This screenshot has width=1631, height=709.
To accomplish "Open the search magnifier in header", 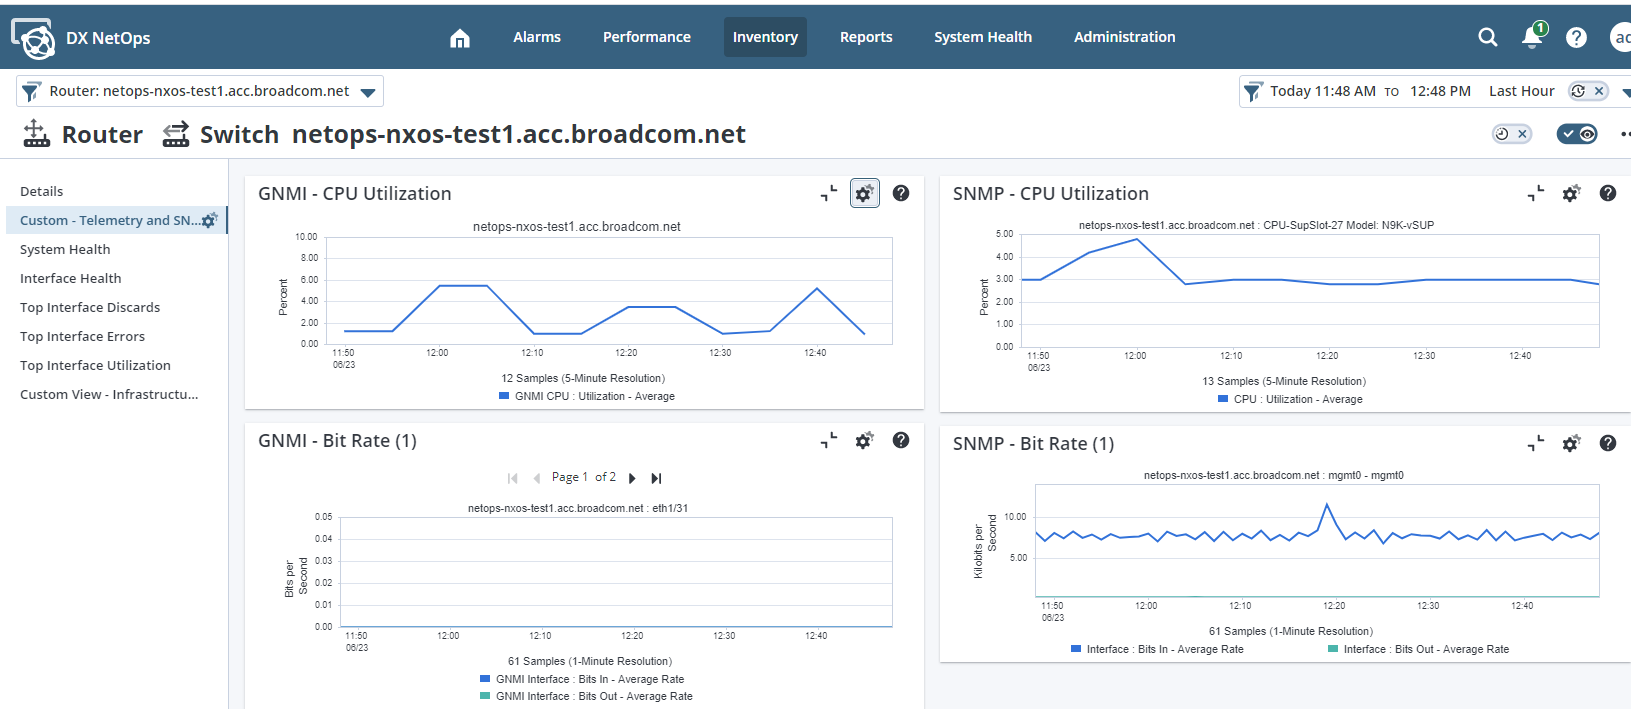I will 1487,37.
